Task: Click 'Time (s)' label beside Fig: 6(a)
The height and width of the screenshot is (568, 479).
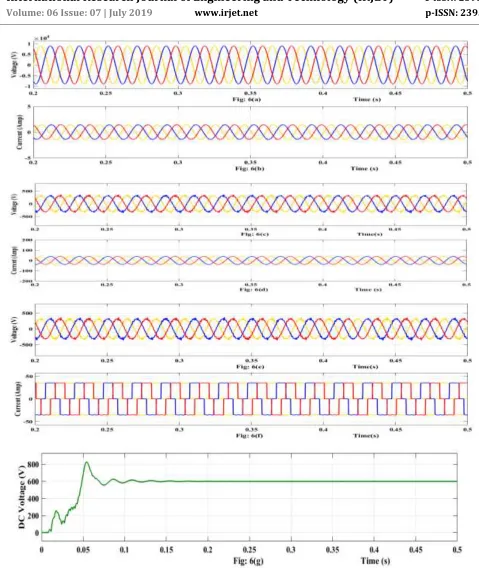Action: 367,99
